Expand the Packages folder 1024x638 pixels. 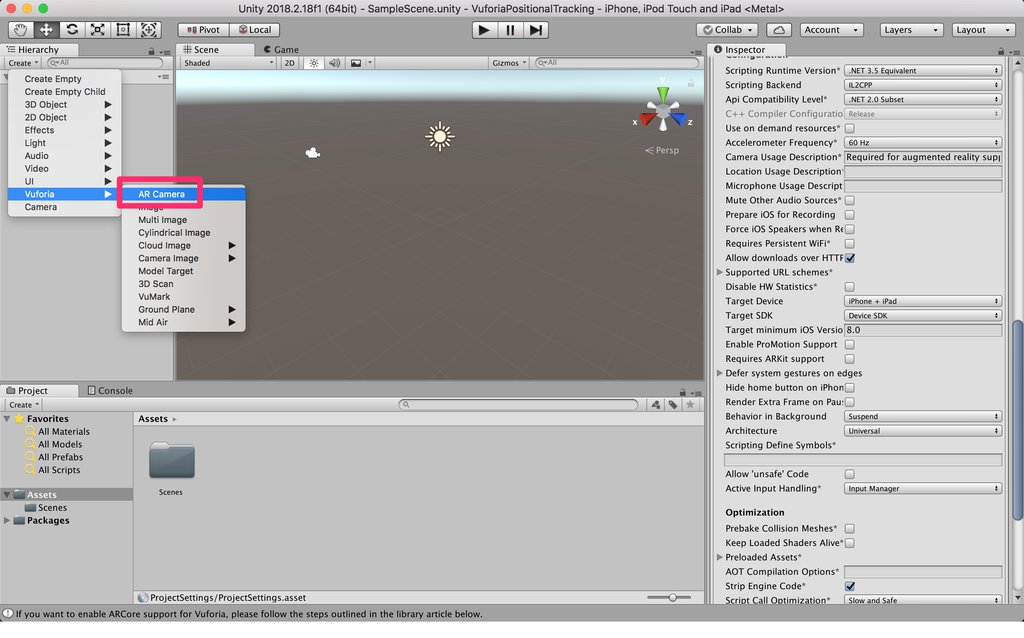[7, 520]
